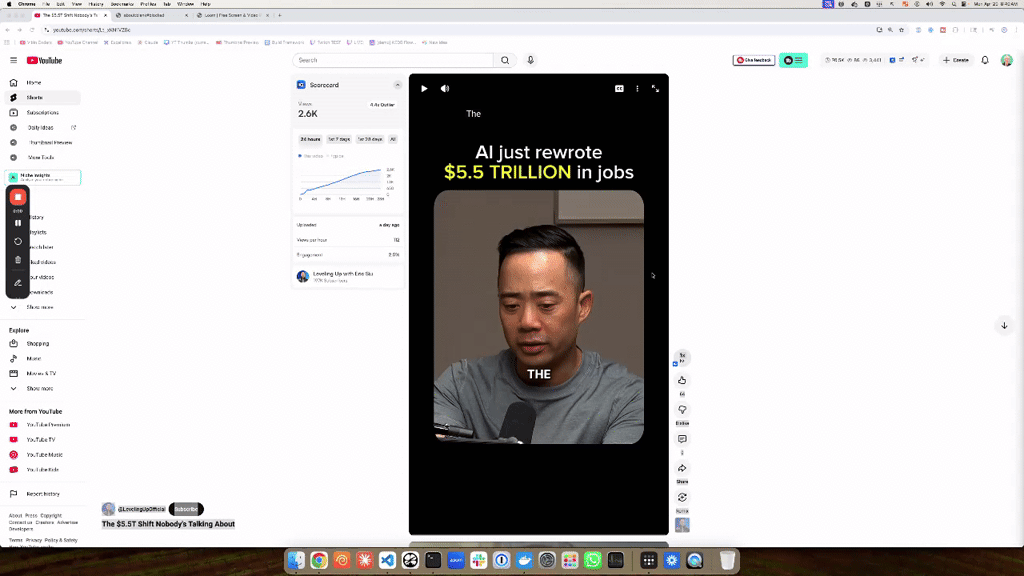Image resolution: width=1024 pixels, height=576 pixels.
Task: Select the 1st 7 days range tab
Action: point(339,139)
